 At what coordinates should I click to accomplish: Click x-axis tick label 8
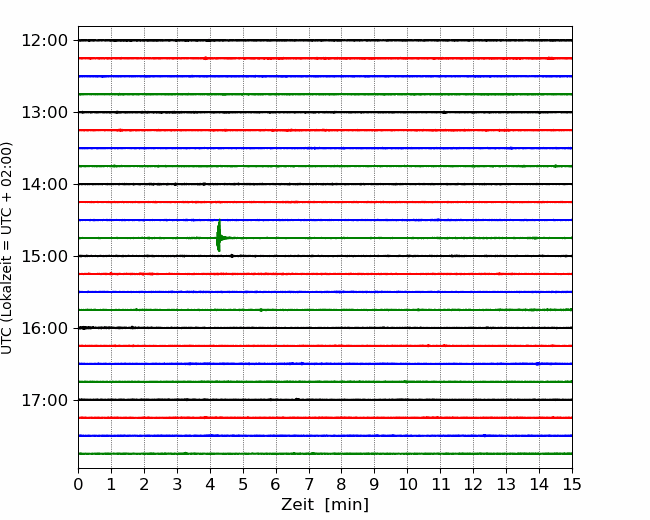(x=342, y=484)
